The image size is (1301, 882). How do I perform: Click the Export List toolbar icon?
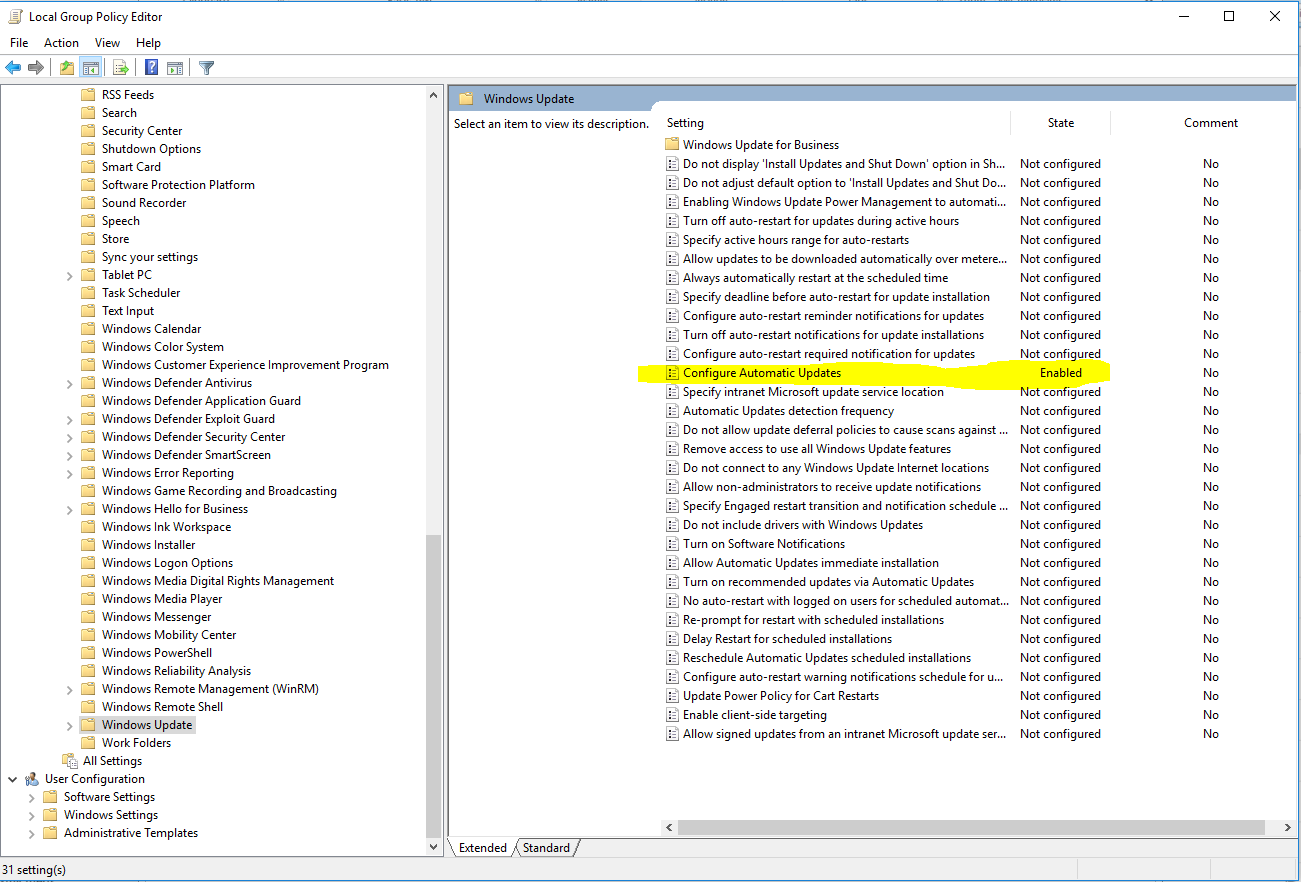tap(120, 68)
